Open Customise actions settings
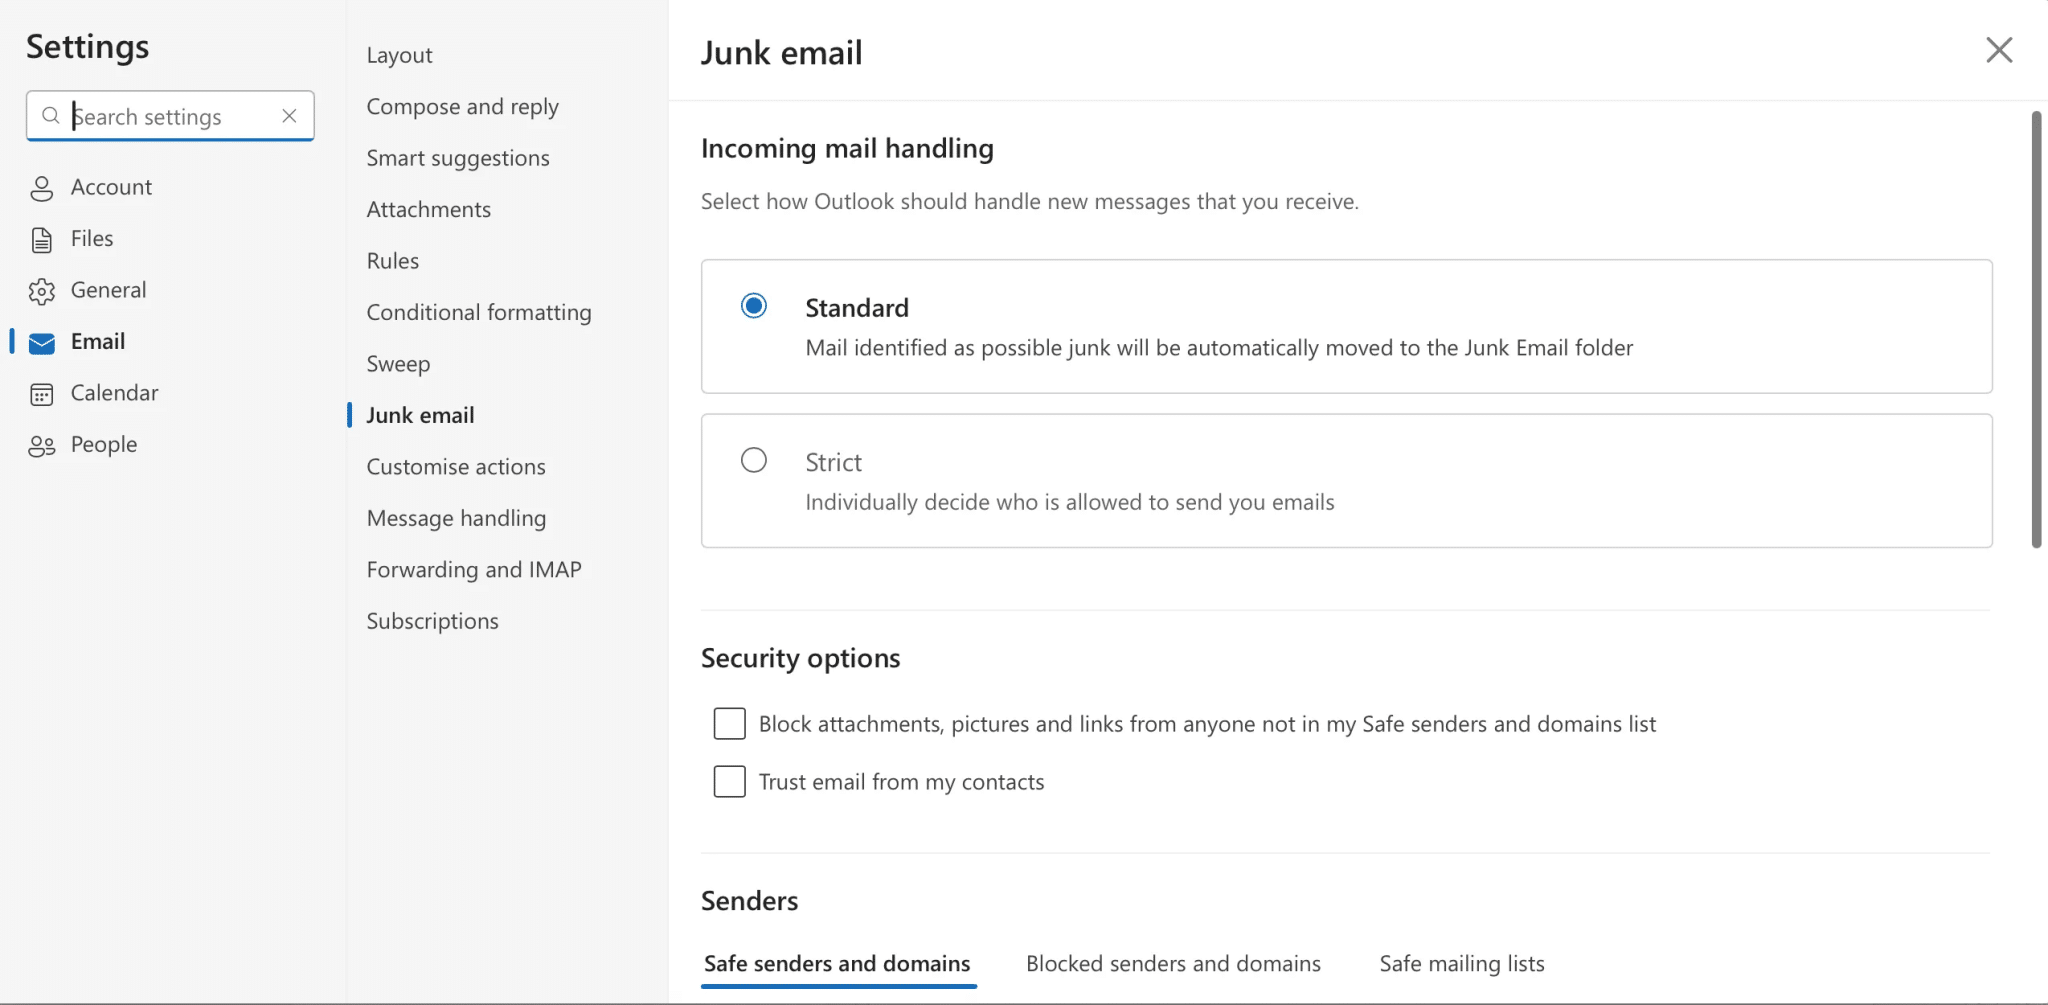 [455, 466]
